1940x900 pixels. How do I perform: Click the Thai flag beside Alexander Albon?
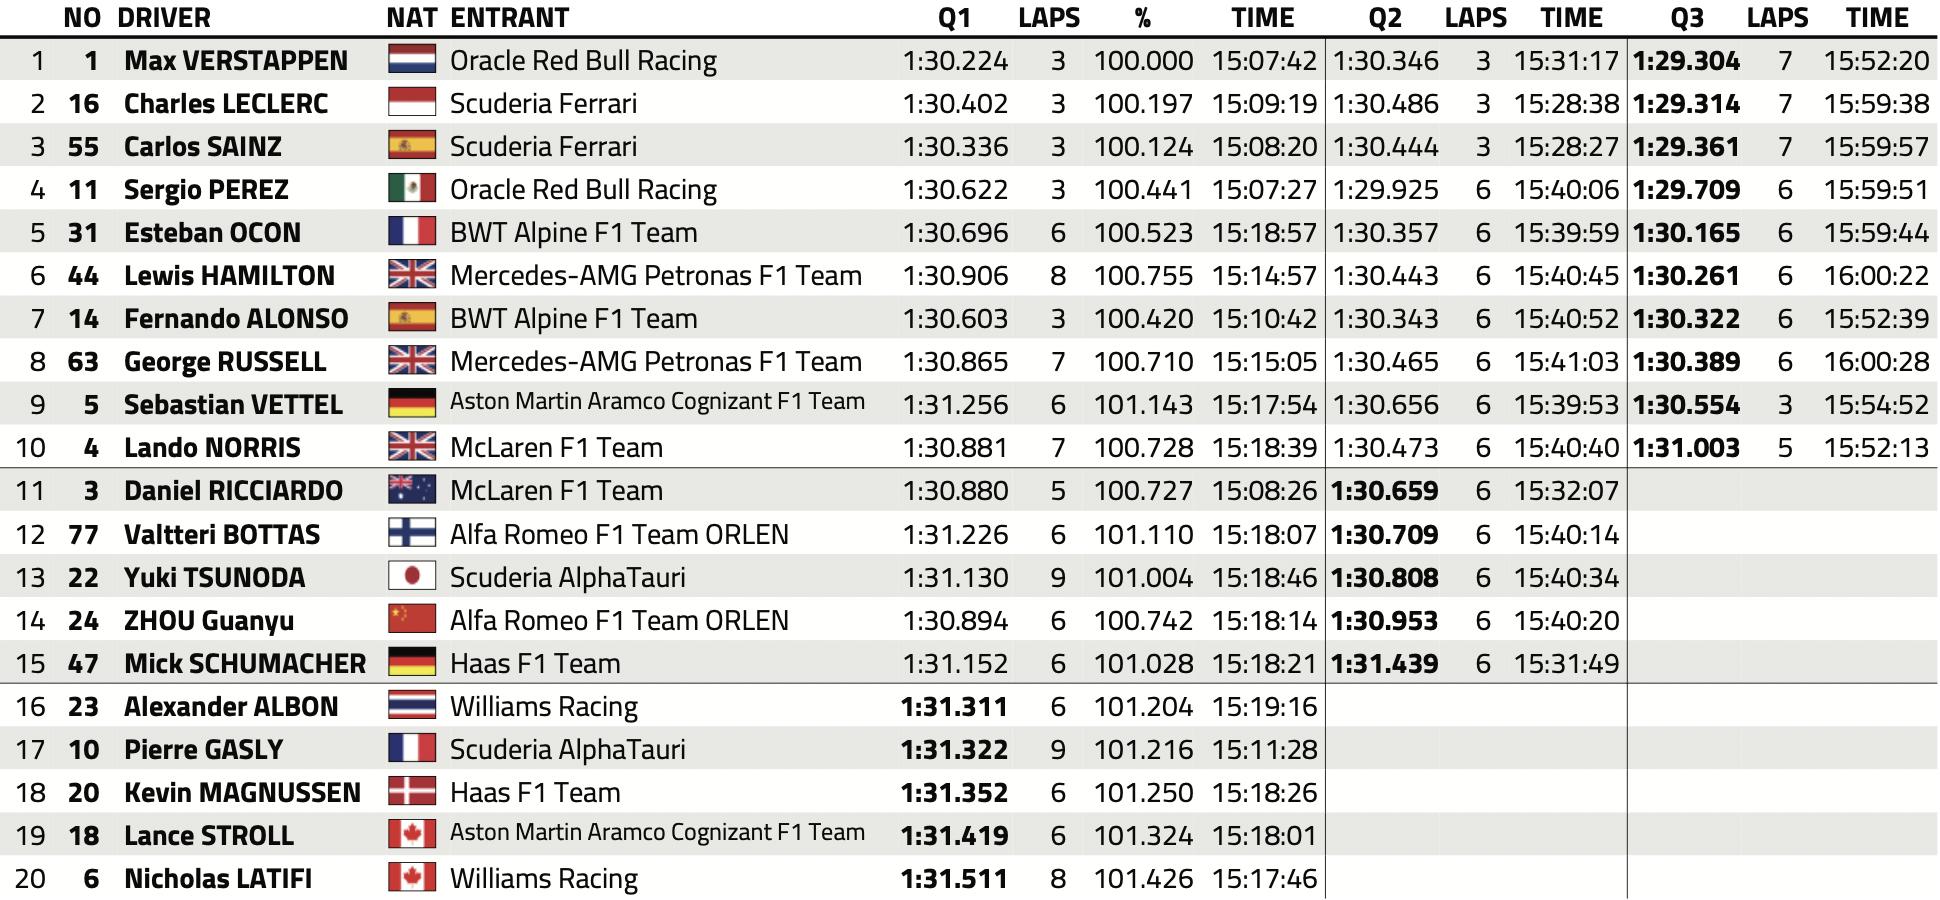coord(412,706)
